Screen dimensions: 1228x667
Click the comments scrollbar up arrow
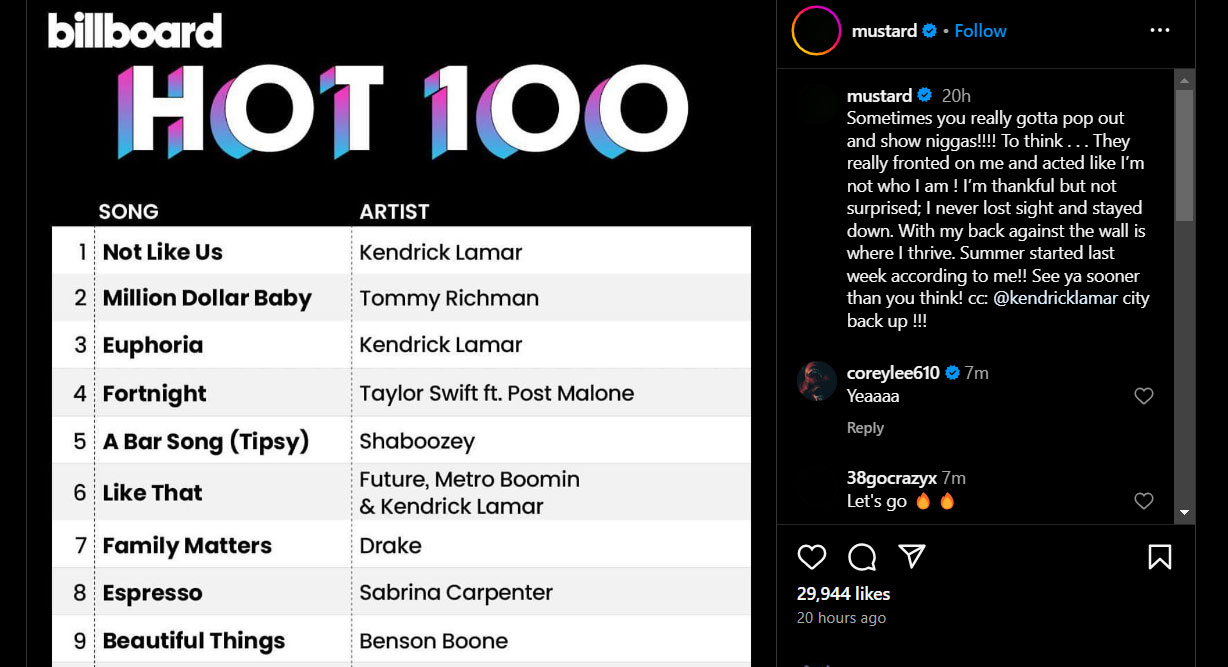point(1184,80)
